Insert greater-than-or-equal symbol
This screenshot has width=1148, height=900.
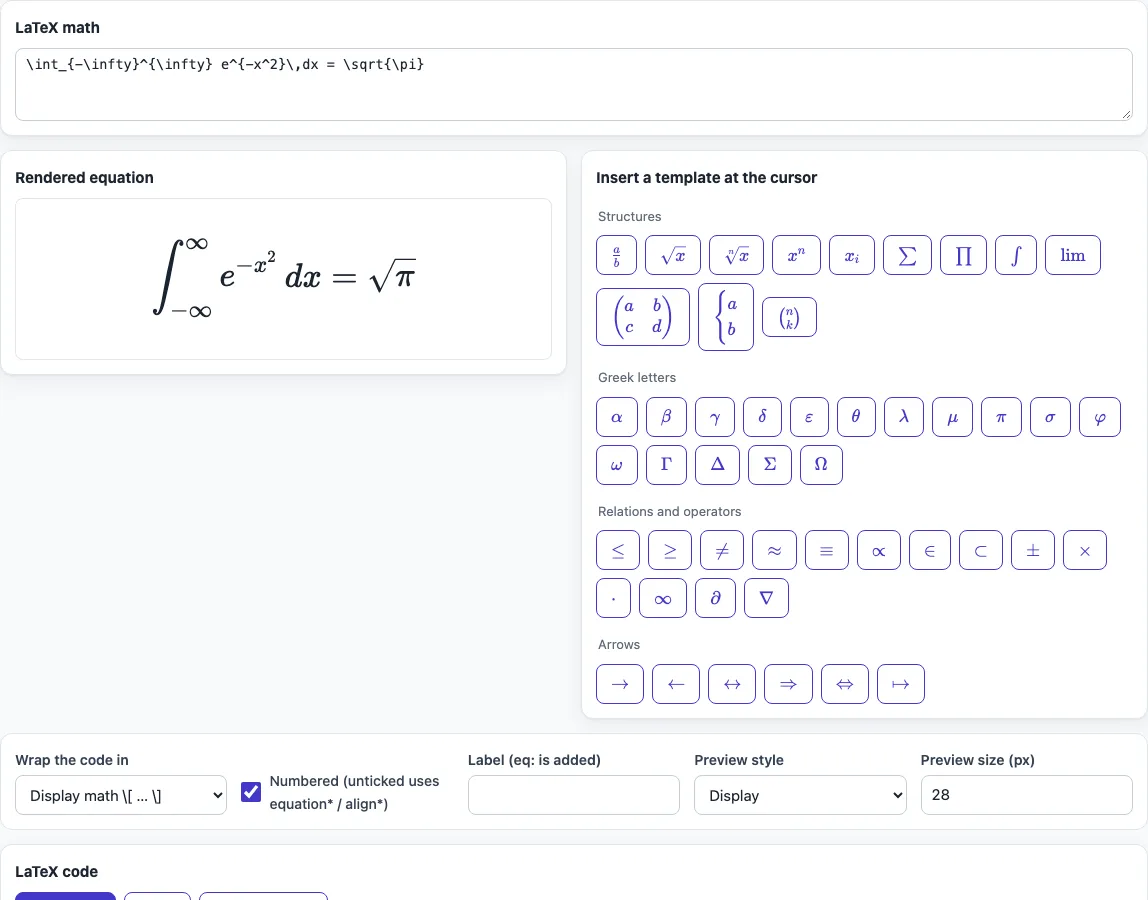(670, 550)
